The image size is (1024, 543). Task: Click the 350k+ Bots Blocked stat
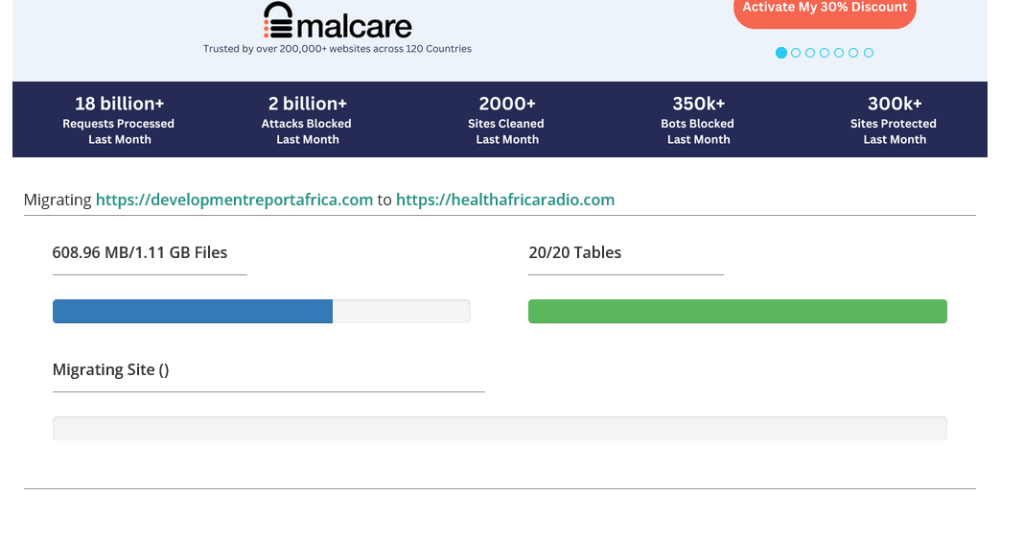click(x=698, y=120)
